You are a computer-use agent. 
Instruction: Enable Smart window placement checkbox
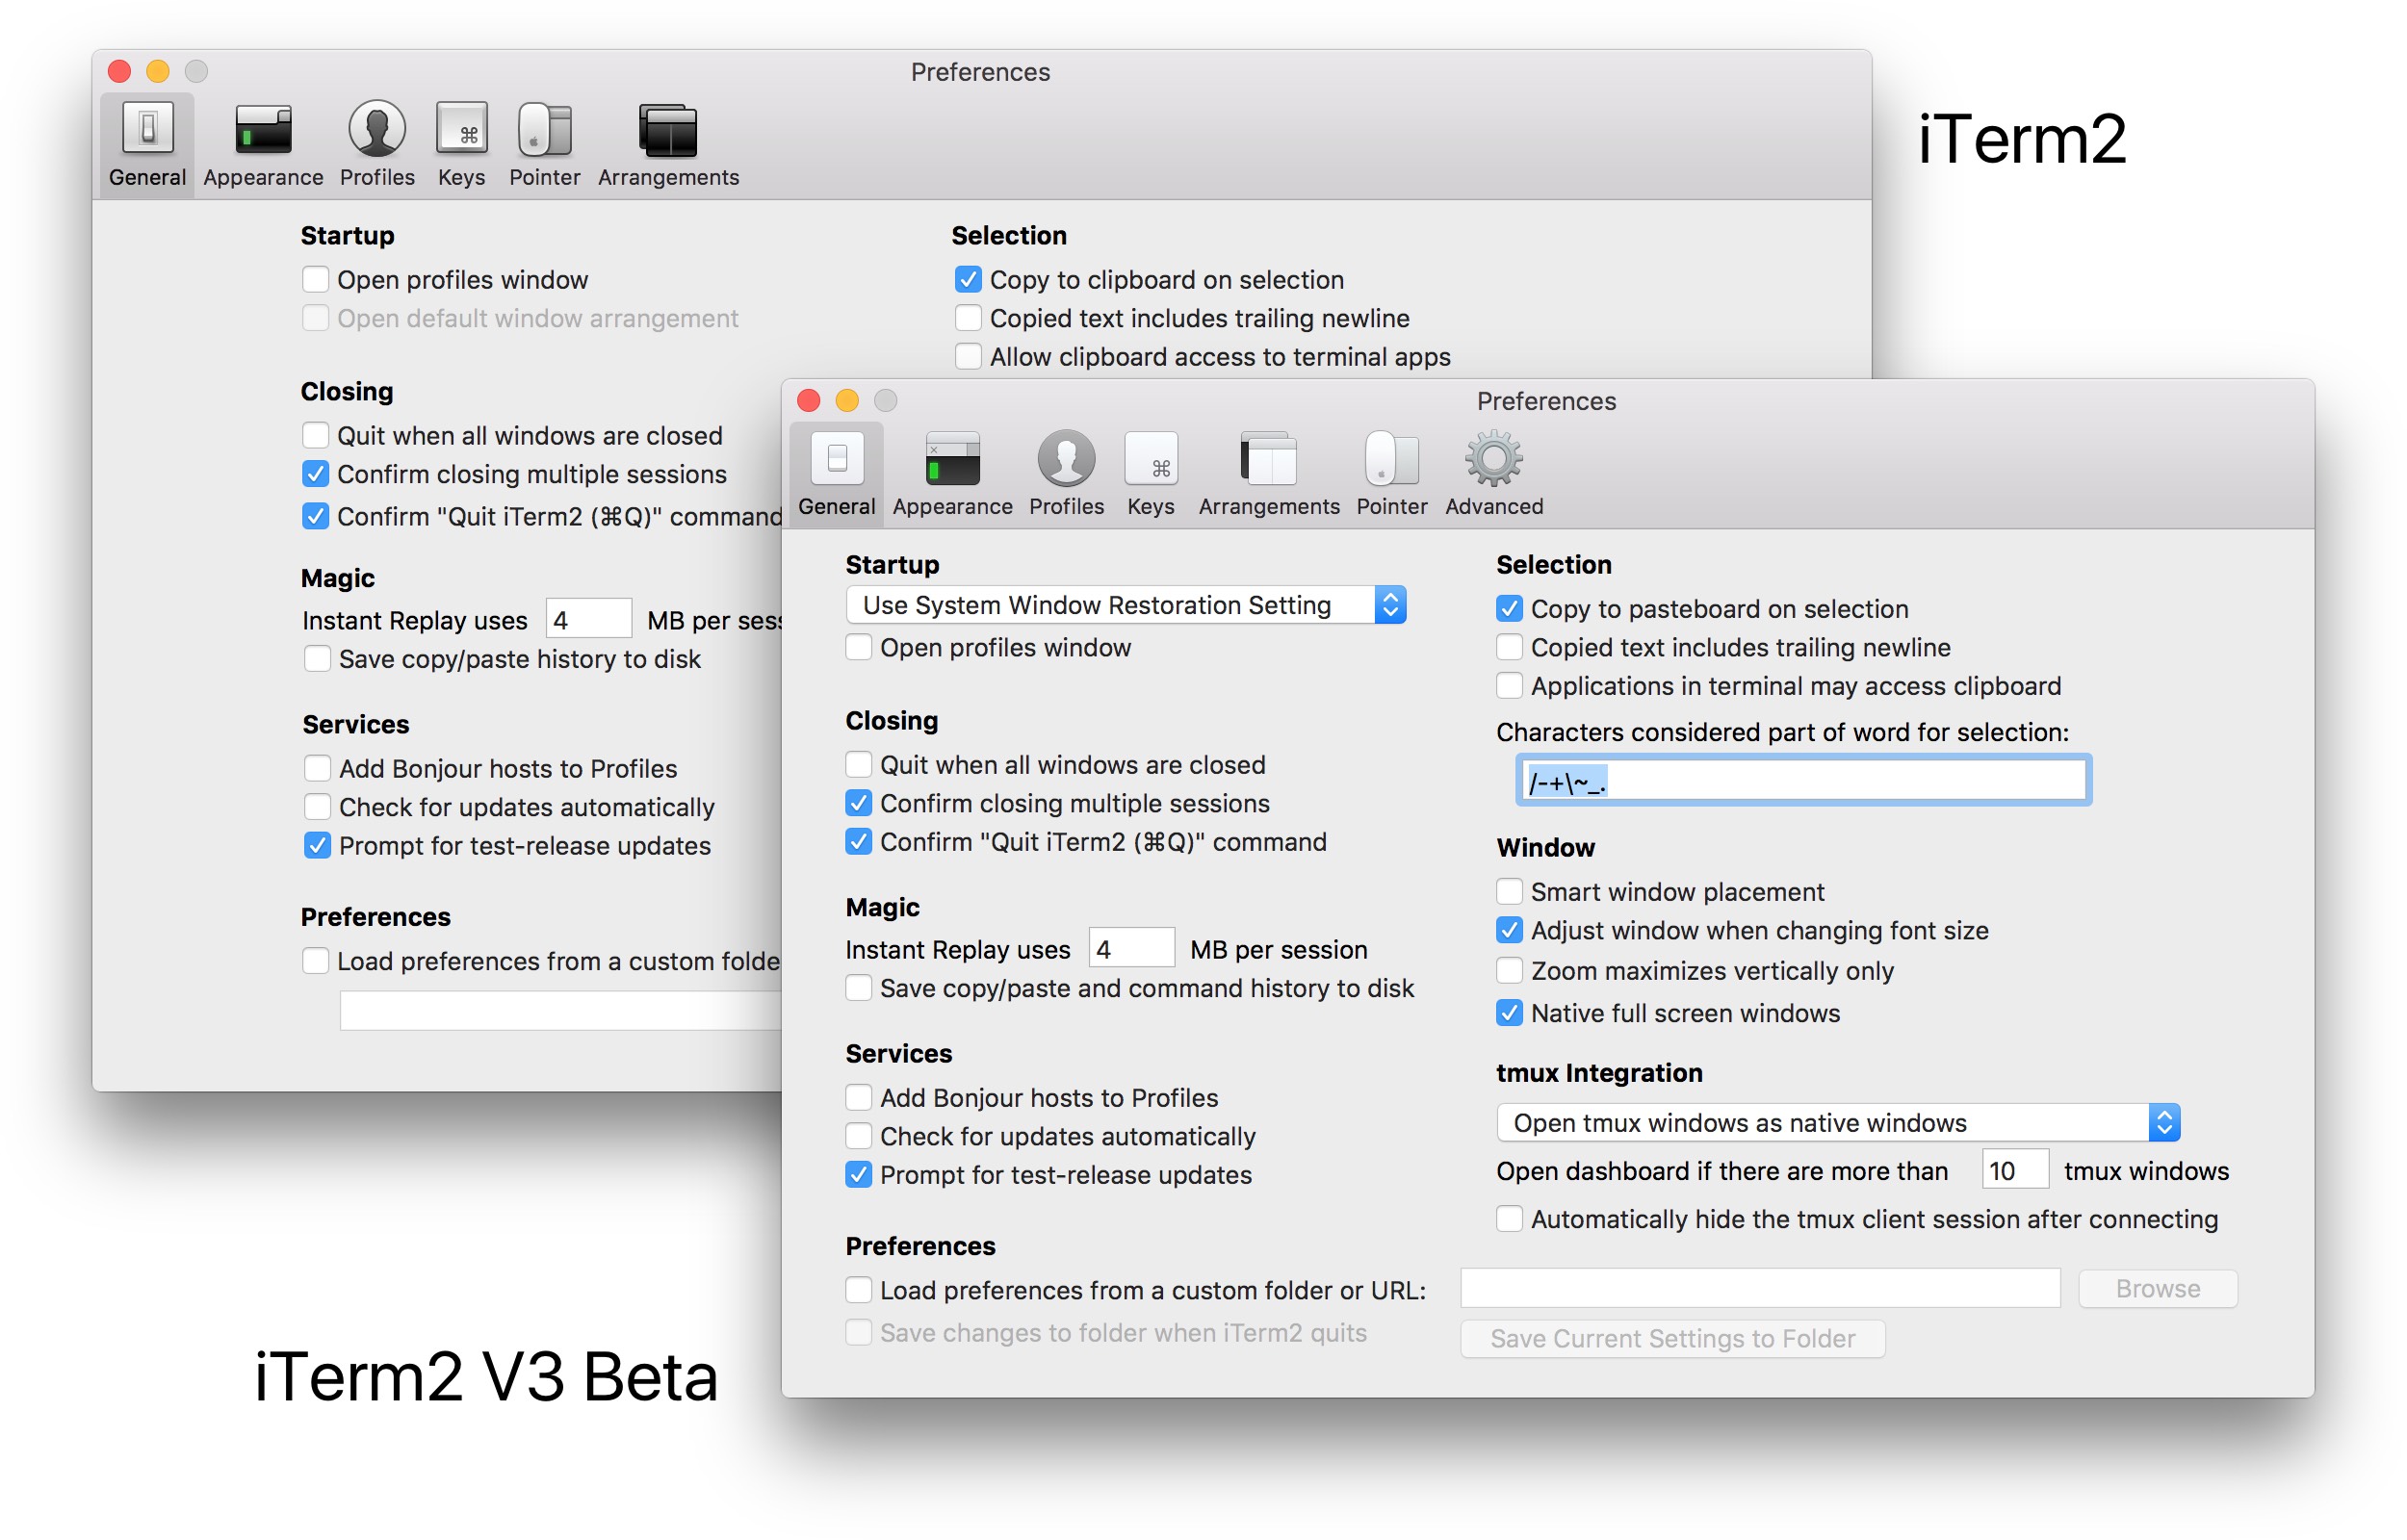click(x=1509, y=891)
